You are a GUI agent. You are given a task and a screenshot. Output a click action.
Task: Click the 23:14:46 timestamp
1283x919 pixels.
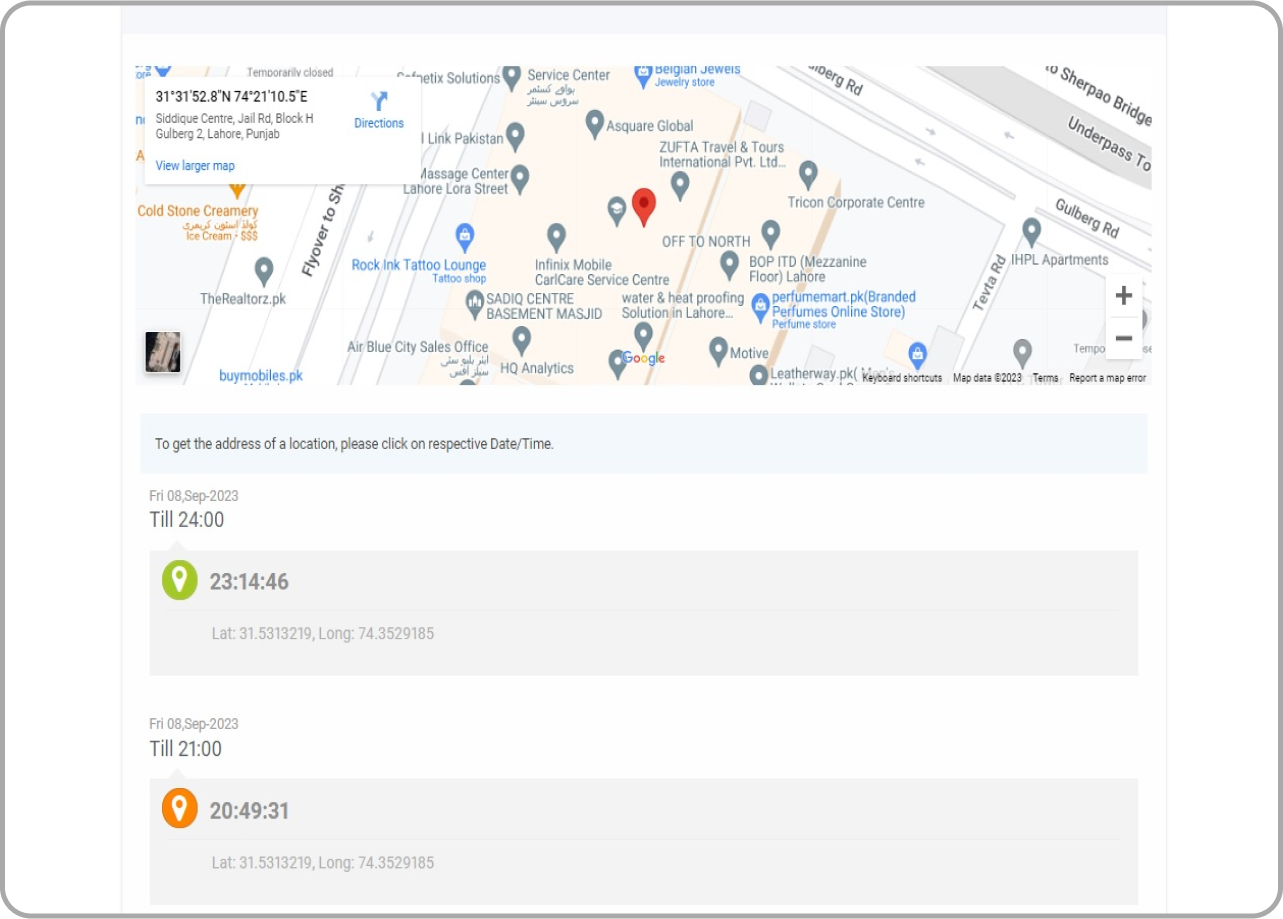(x=249, y=582)
